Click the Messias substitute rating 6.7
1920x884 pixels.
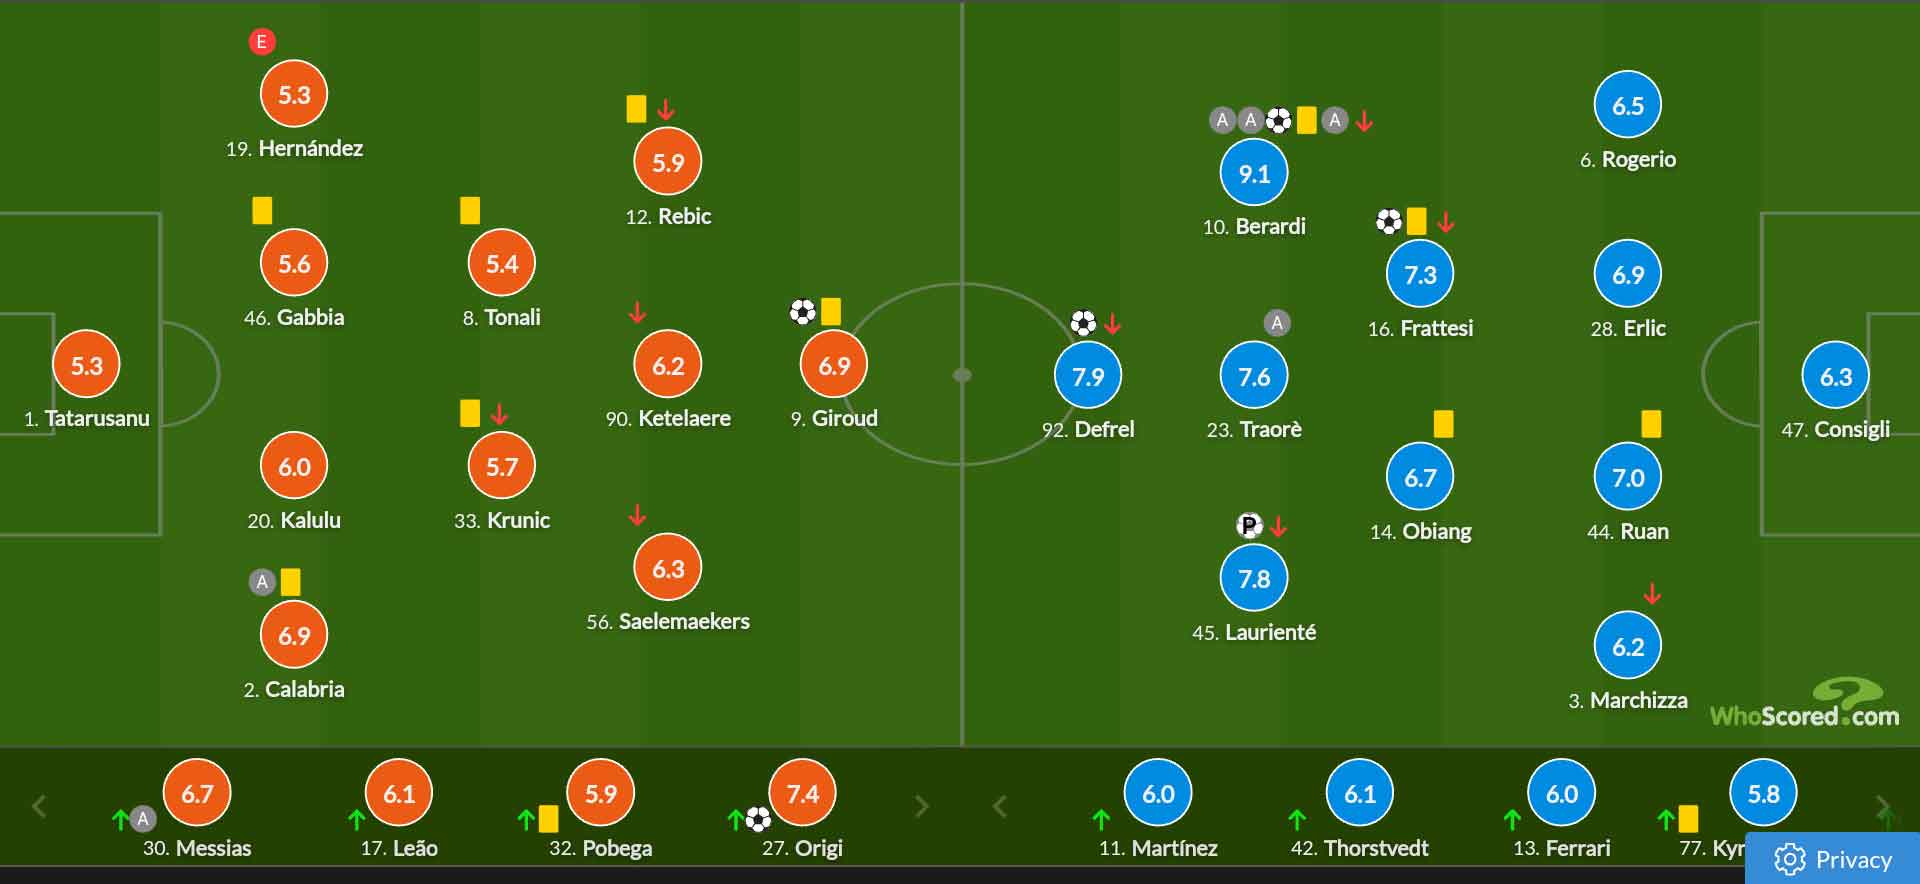(x=197, y=794)
